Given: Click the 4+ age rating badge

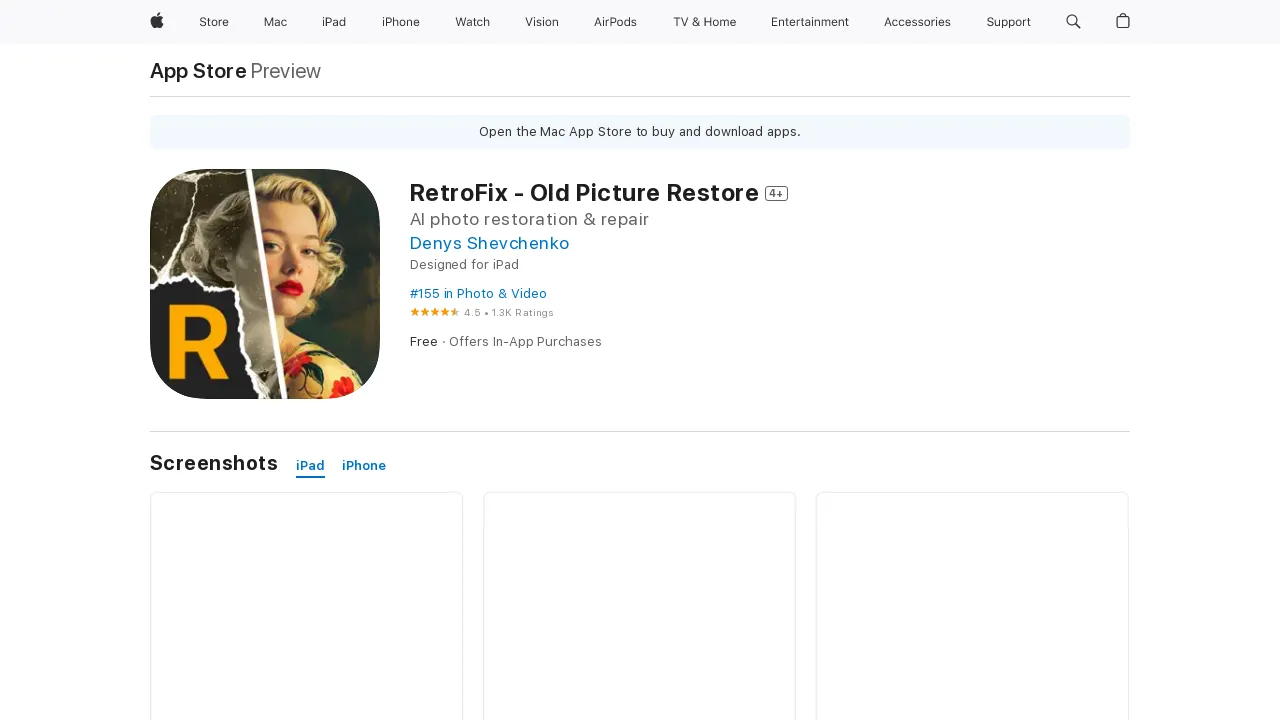Looking at the screenshot, I should [x=776, y=193].
